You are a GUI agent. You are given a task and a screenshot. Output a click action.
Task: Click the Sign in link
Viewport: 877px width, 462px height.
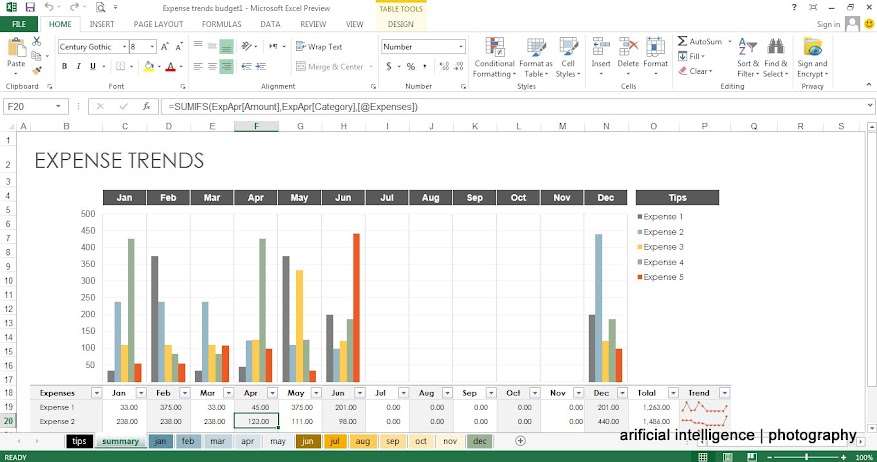click(828, 24)
